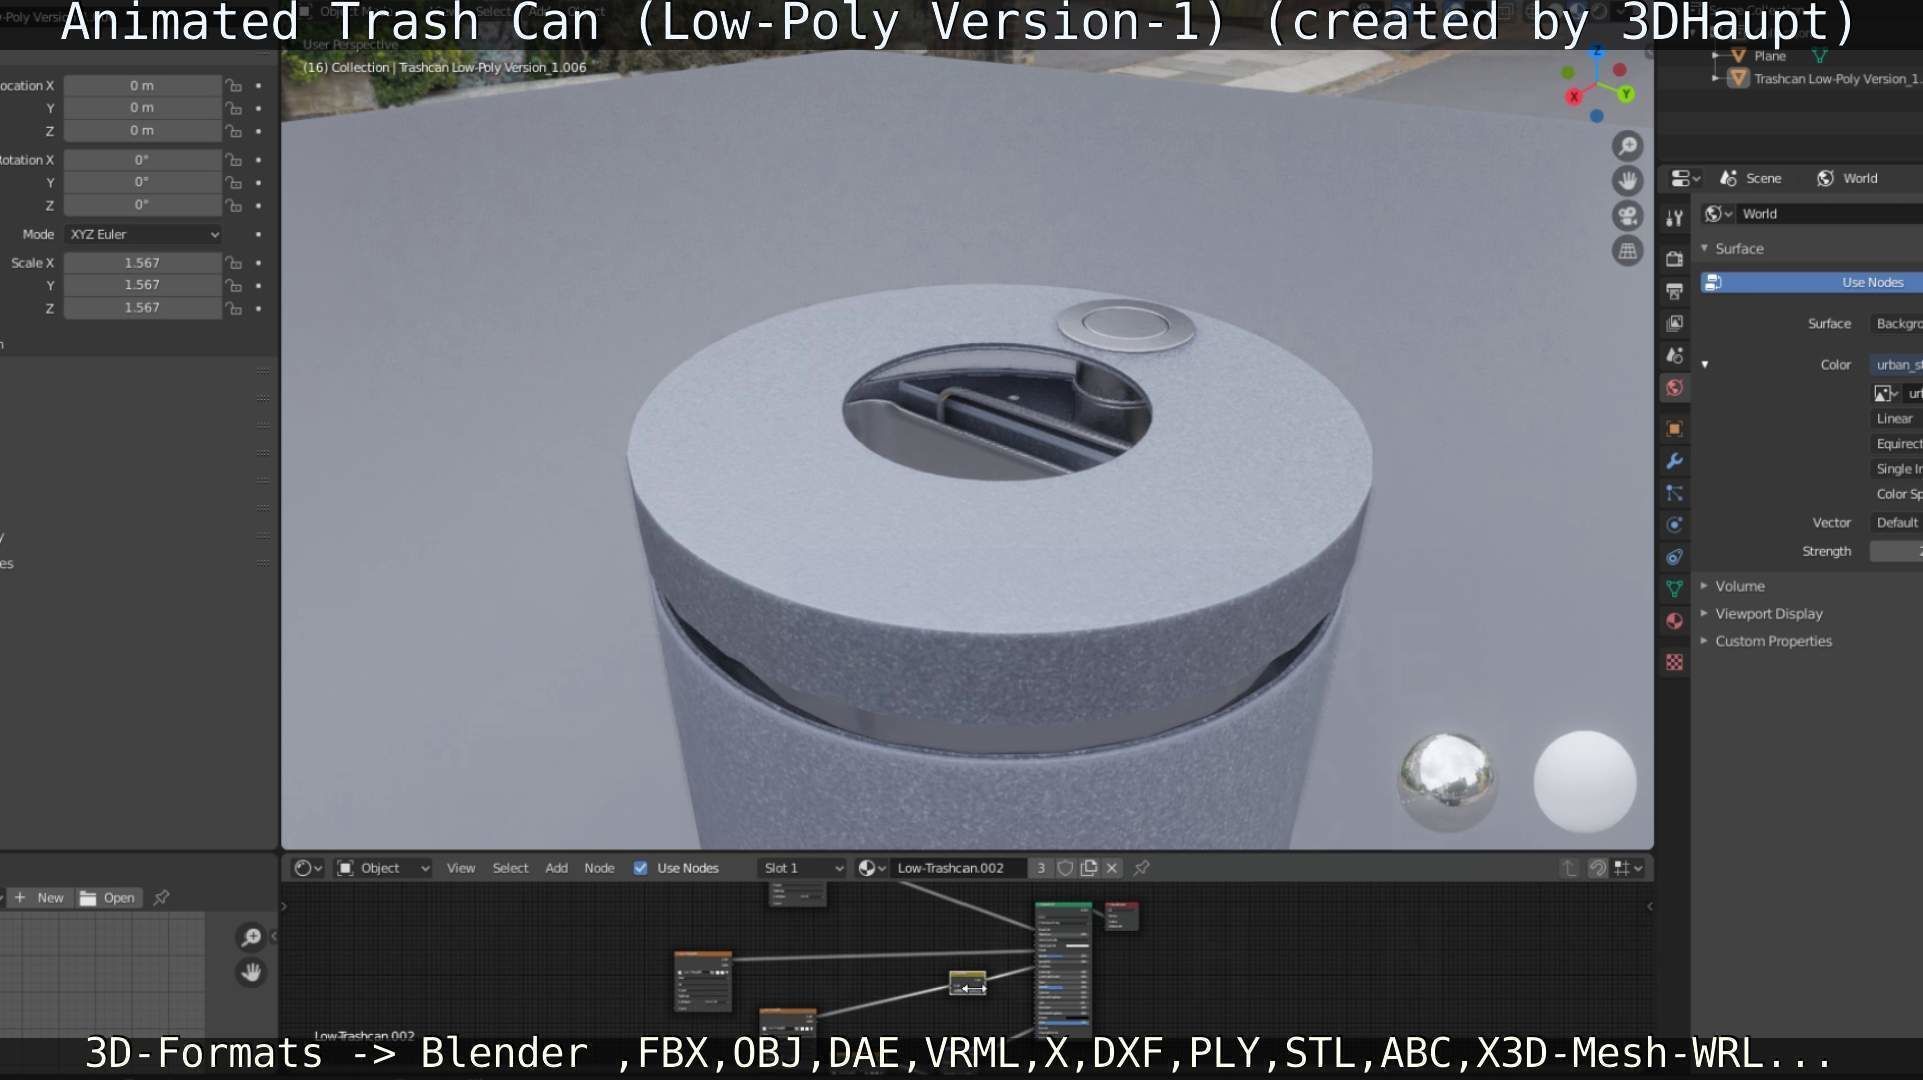
Task: Open the View Layer properties tab icon
Action: (1674, 323)
